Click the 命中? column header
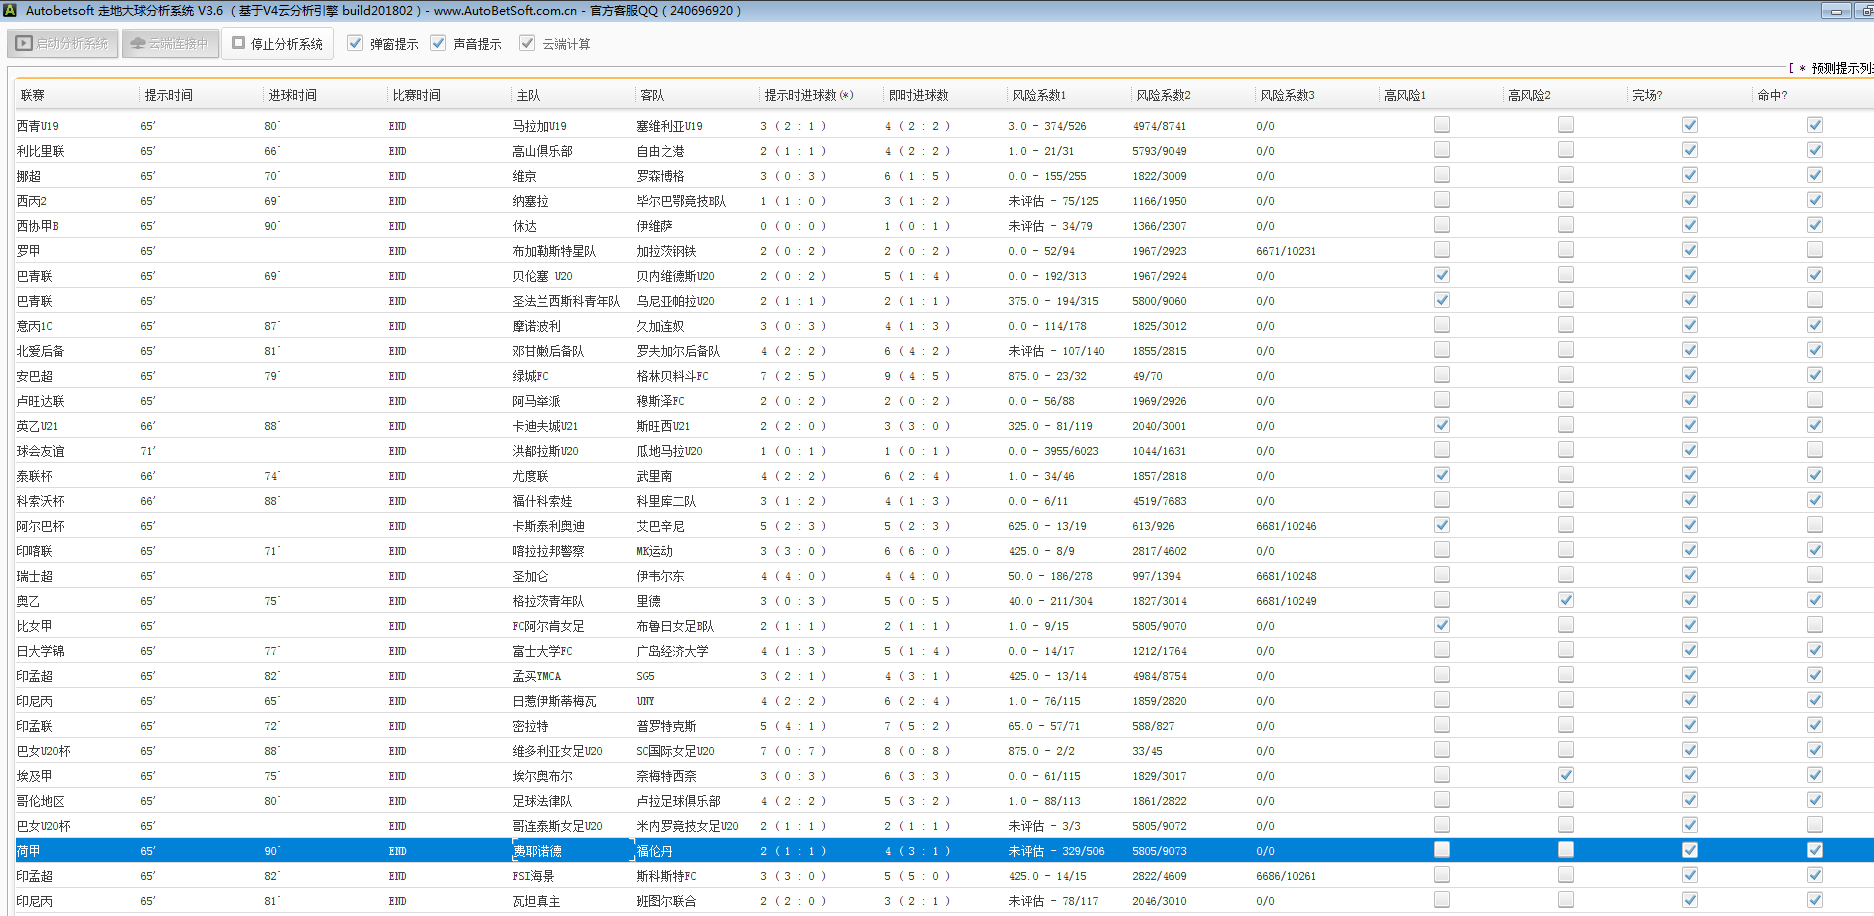Screen dimensions: 1874x916 point(1771,96)
